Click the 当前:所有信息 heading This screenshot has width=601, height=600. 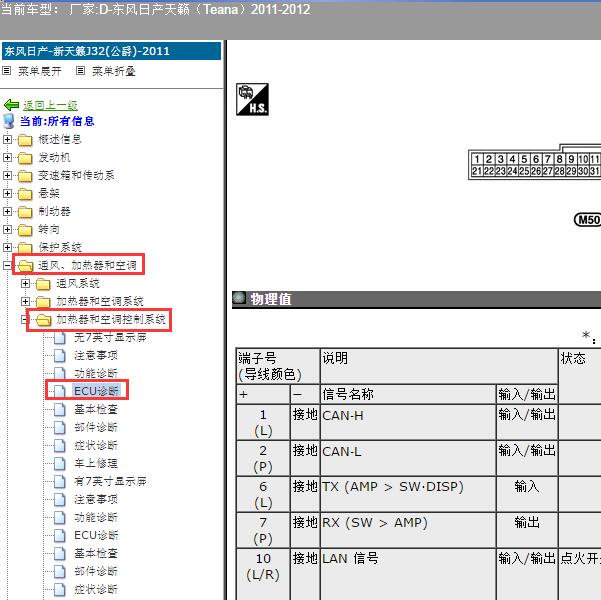click(57, 122)
